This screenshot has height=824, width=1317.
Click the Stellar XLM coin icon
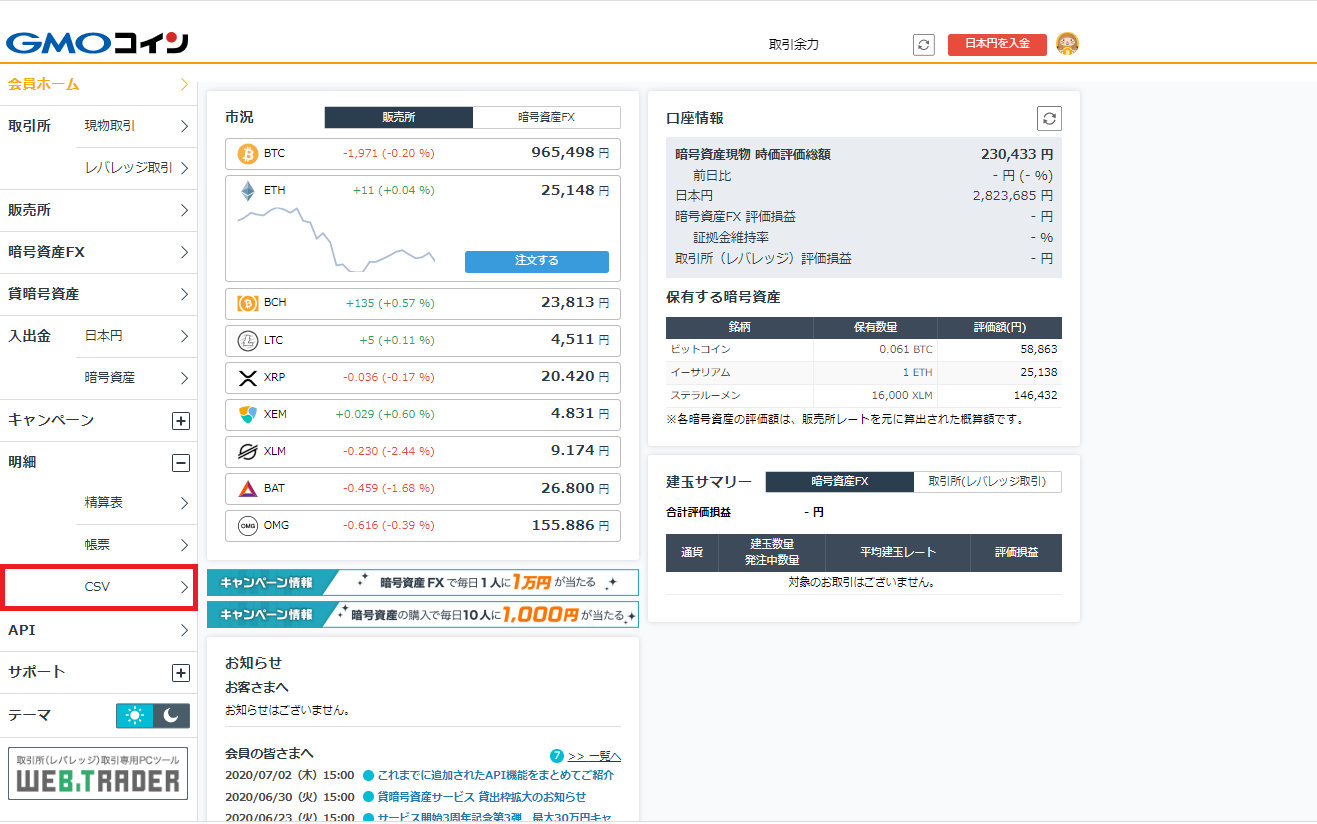click(247, 452)
